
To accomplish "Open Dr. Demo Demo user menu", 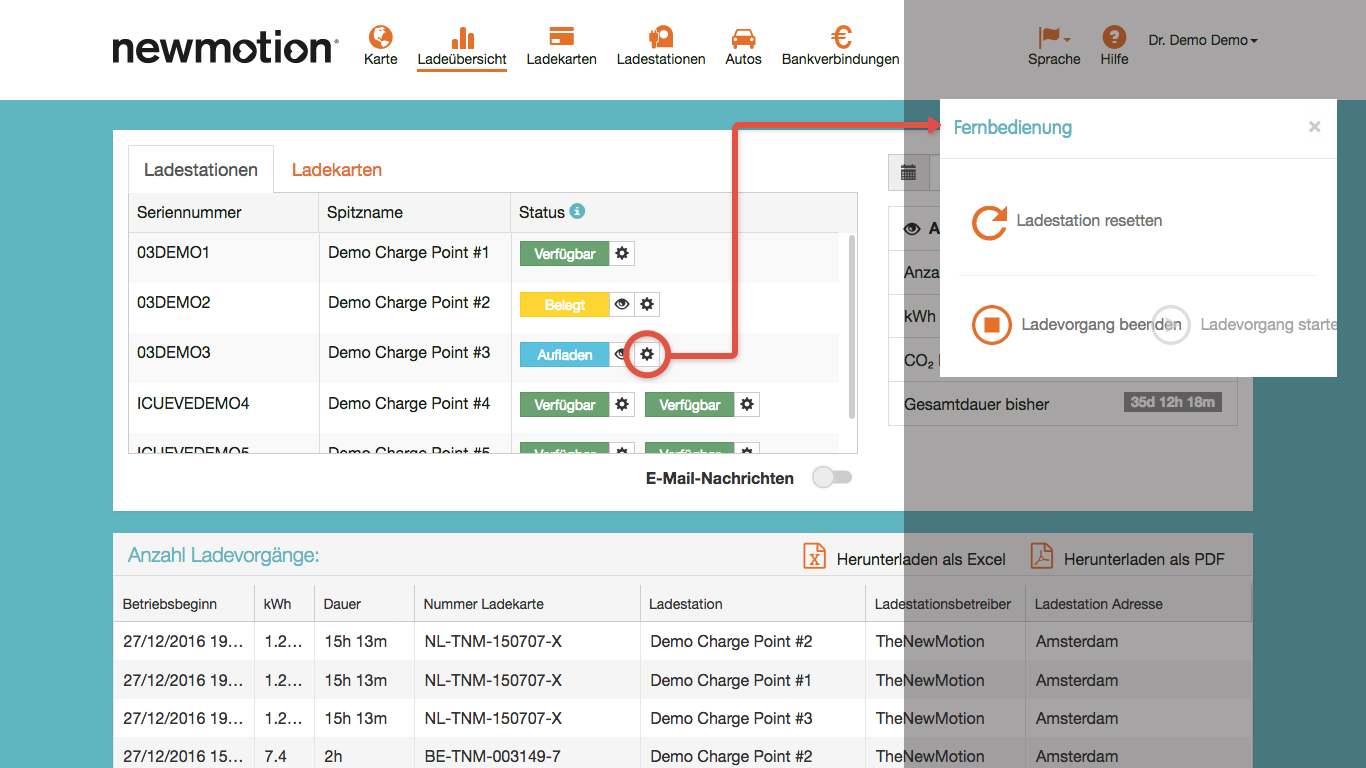I will [1203, 40].
